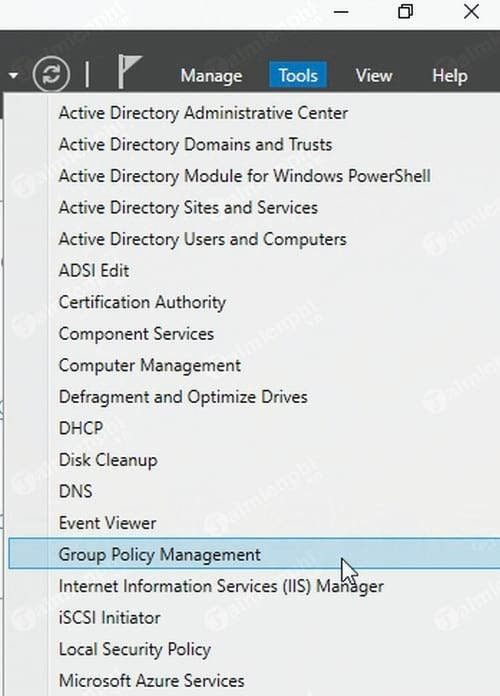Launch Active Directory Users and Computers
The height and width of the screenshot is (696, 500).
click(202, 239)
